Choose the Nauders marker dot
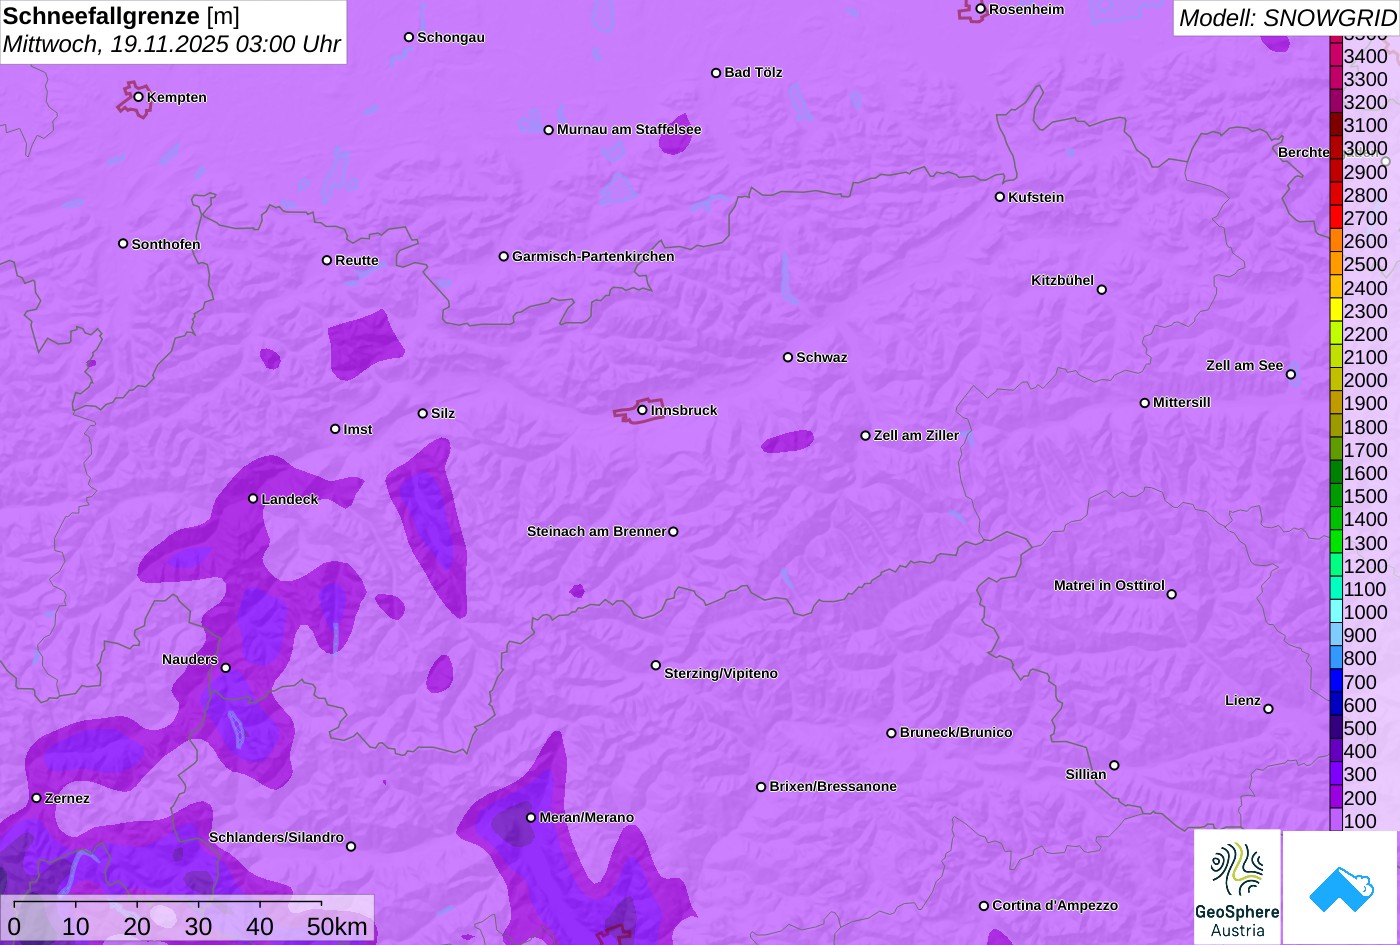The image size is (1400, 945). point(226,668)
